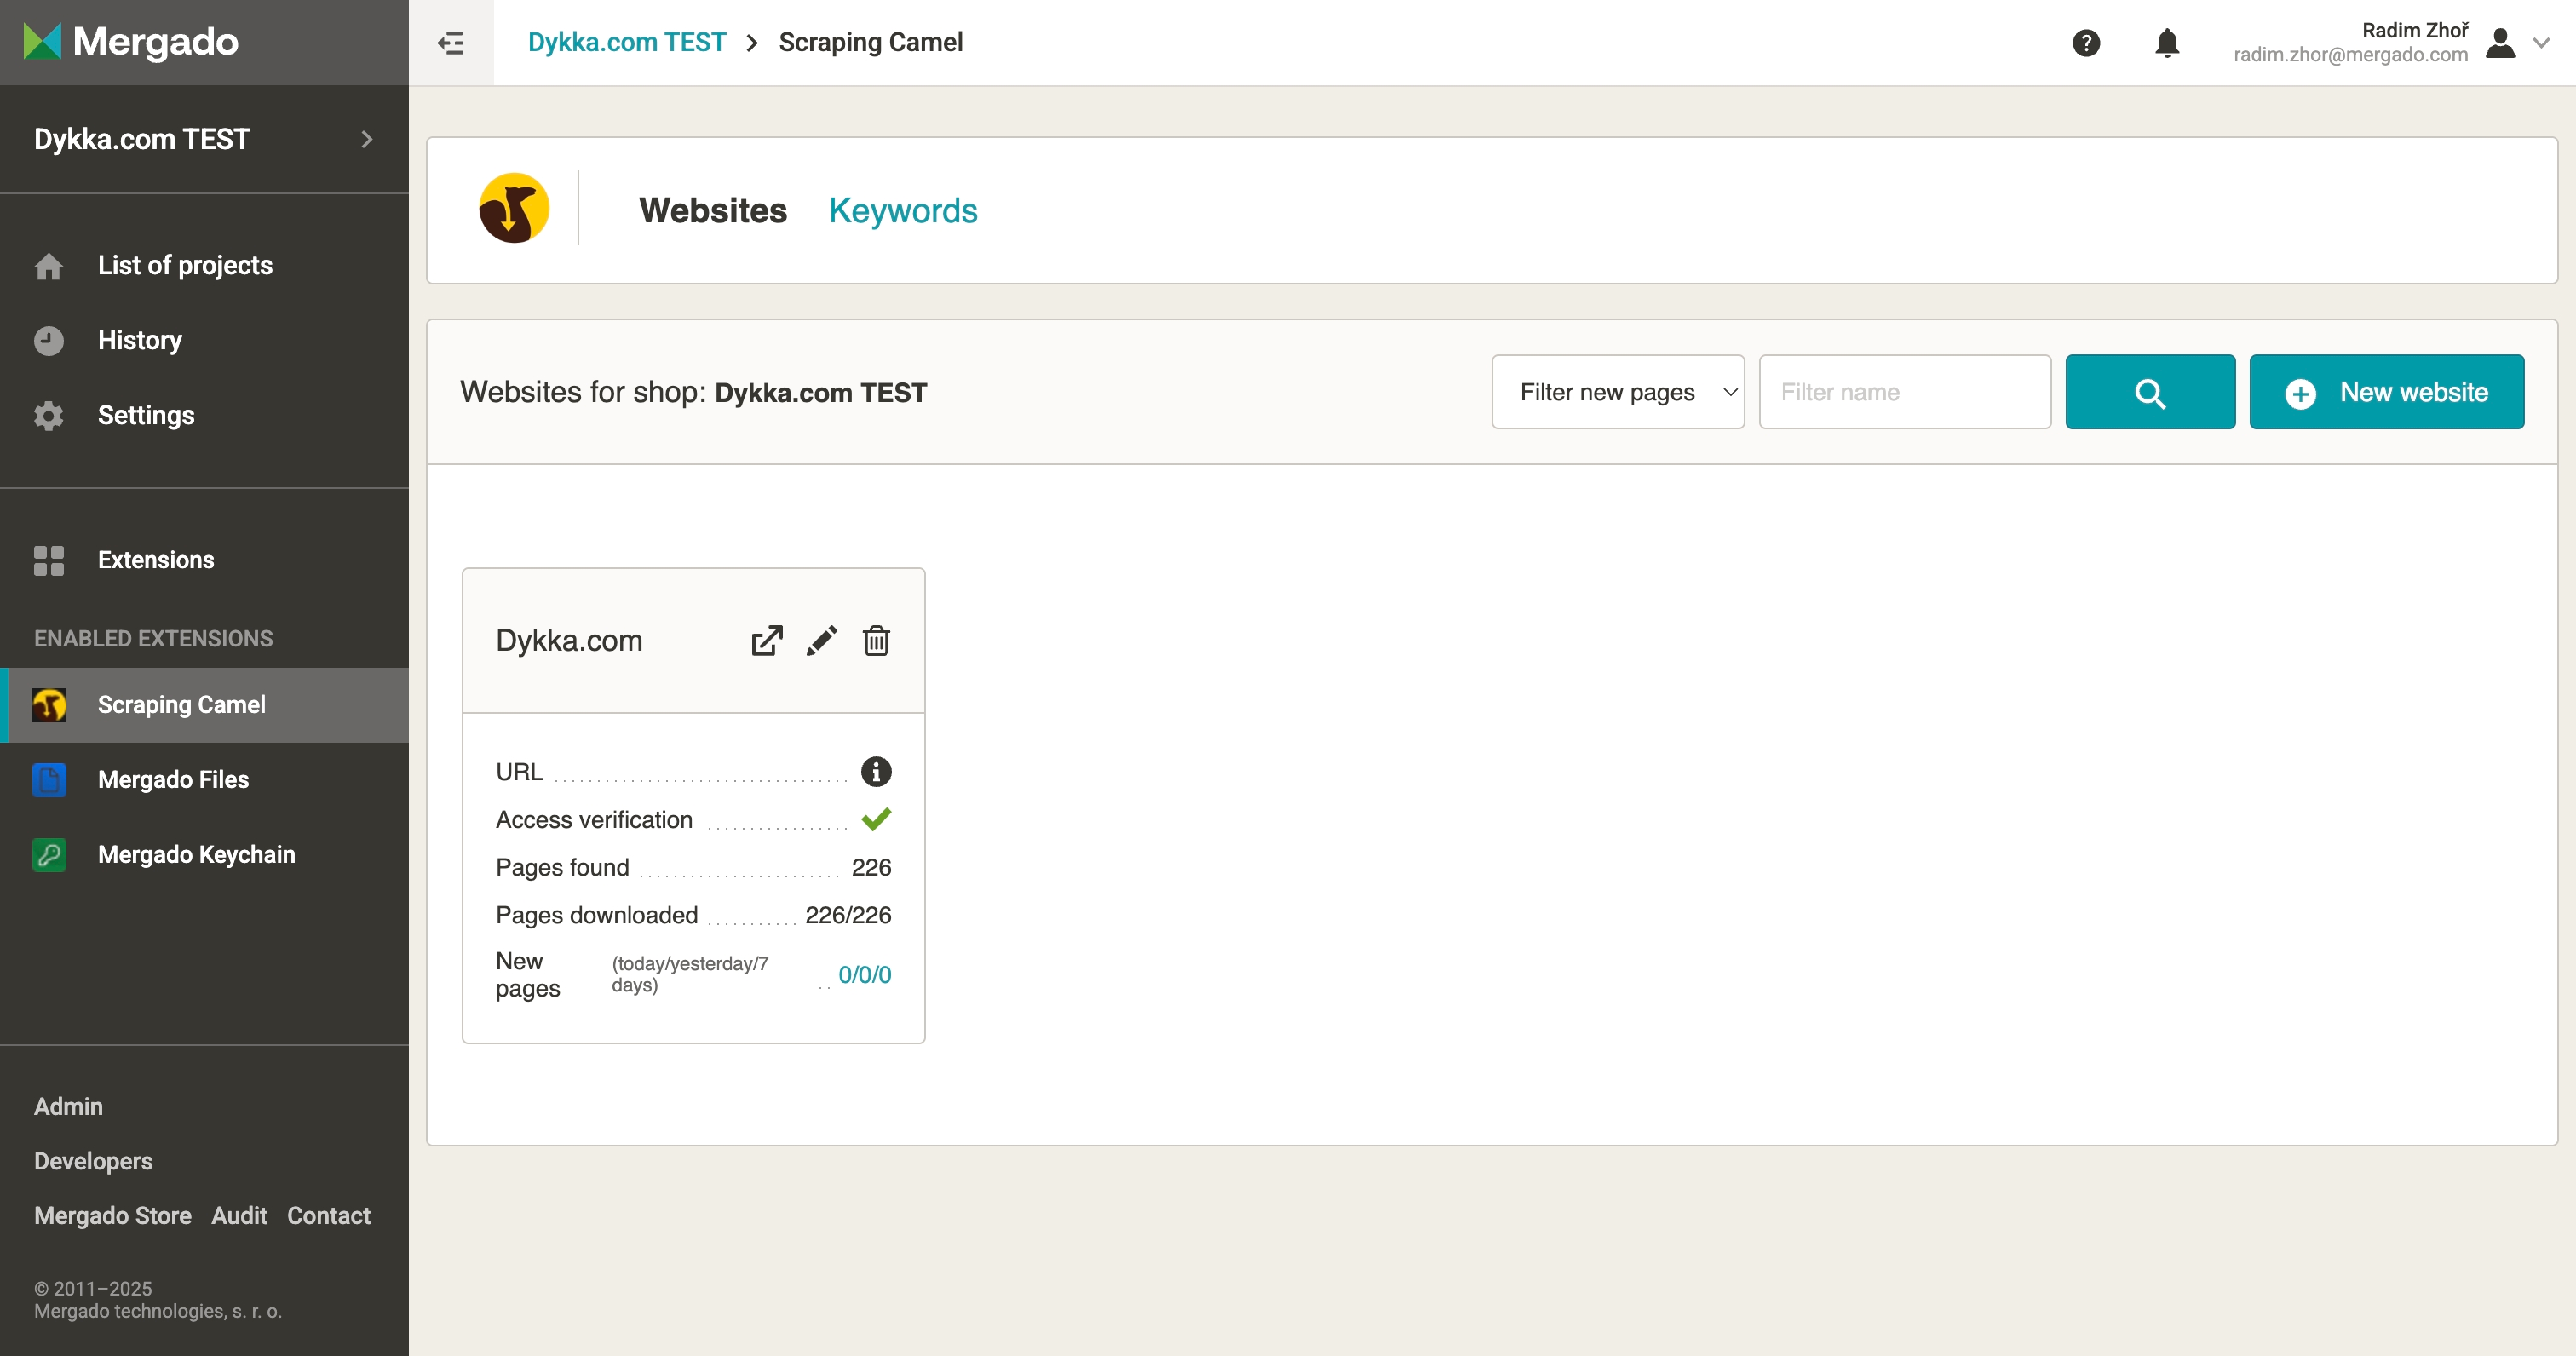Click the 0/0/0 new pages link
This screenshot has width=2576, height=1356.
pyautogui.click(x=864, y=974)
